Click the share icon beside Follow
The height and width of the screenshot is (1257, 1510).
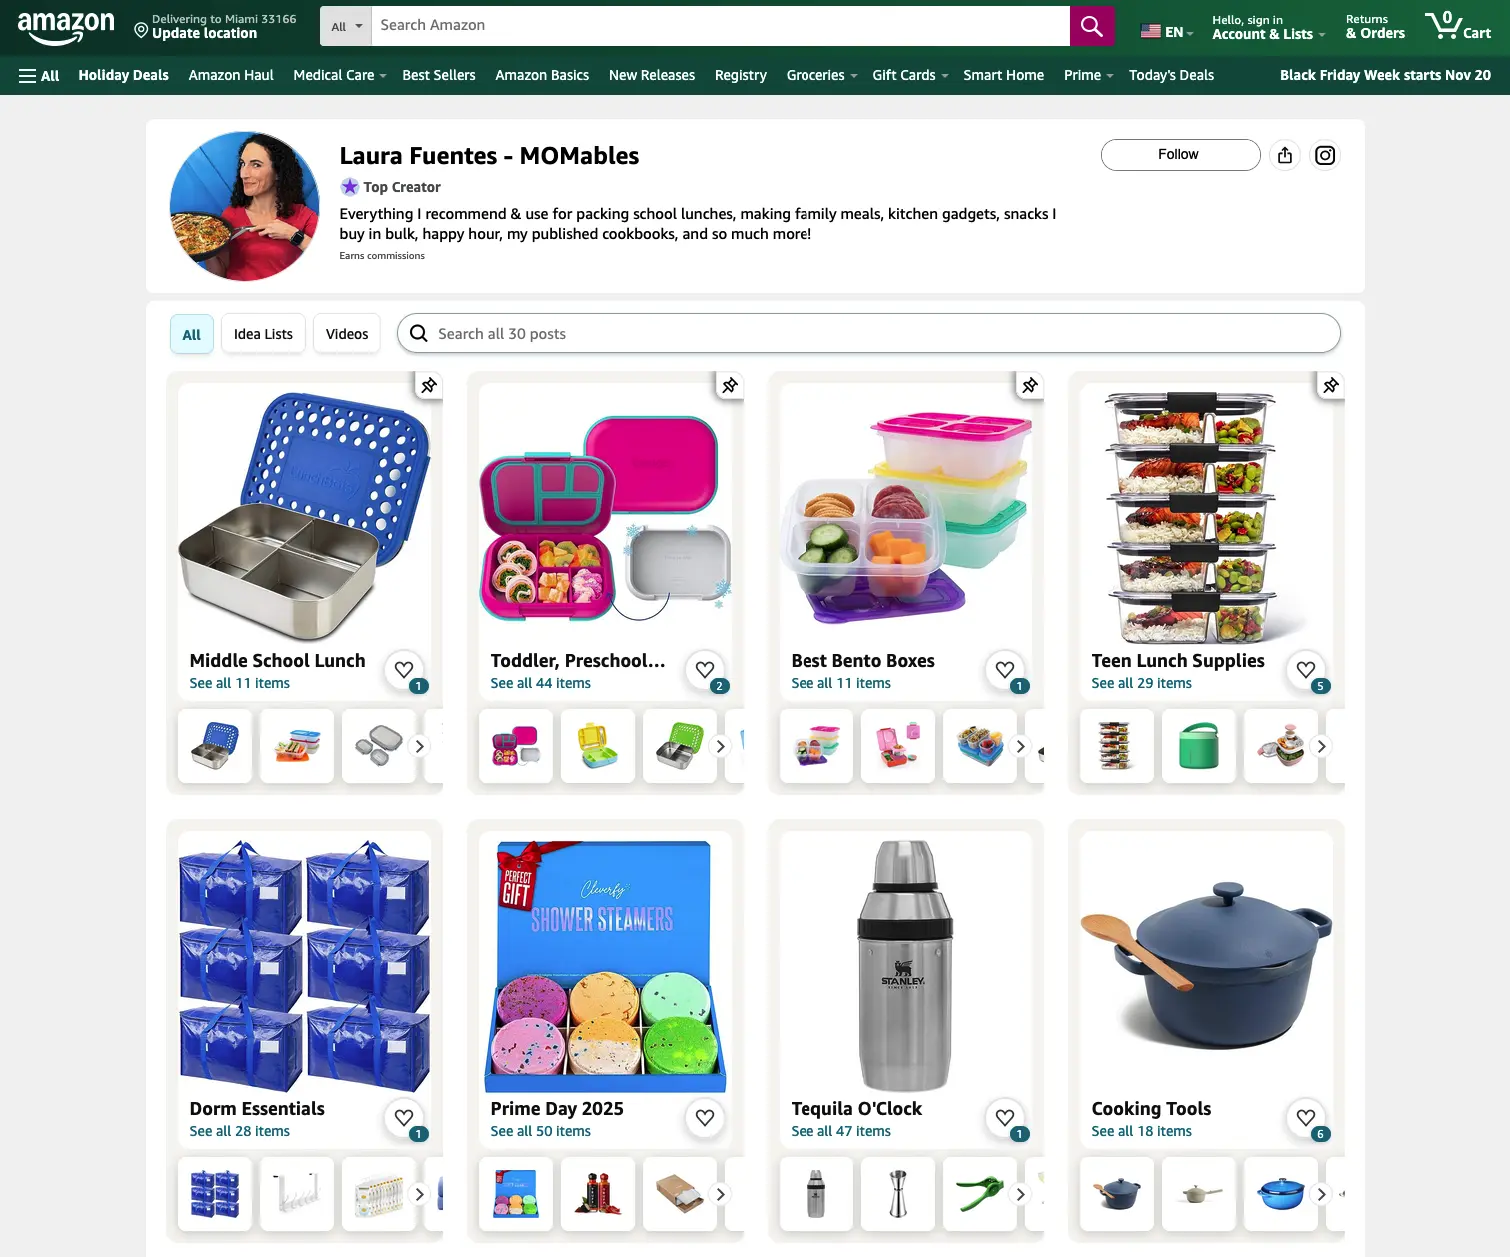coord(1285,155)
